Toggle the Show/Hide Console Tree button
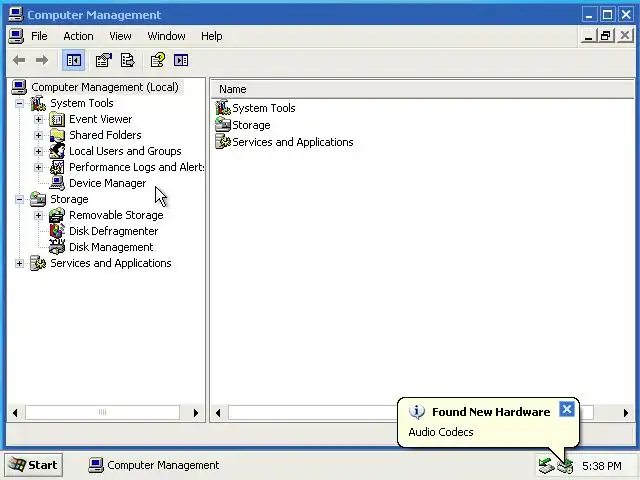The height and width of the screenshot is (480, 640). click(x=73, y=60)
